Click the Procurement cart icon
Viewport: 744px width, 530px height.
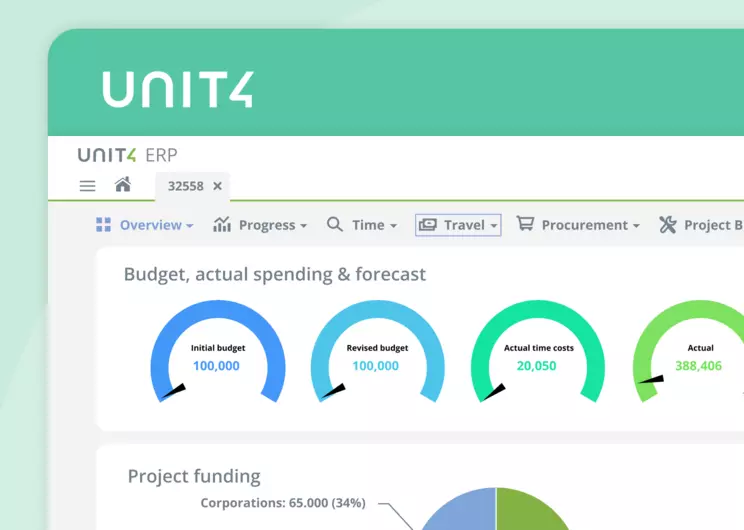point(525,223)
